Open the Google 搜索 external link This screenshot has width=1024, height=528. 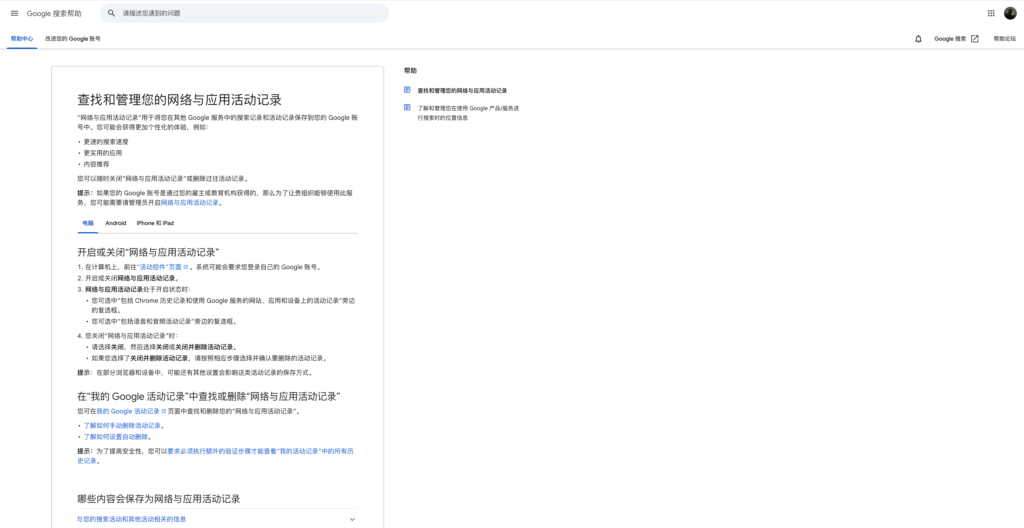click(x=956, y=39)
